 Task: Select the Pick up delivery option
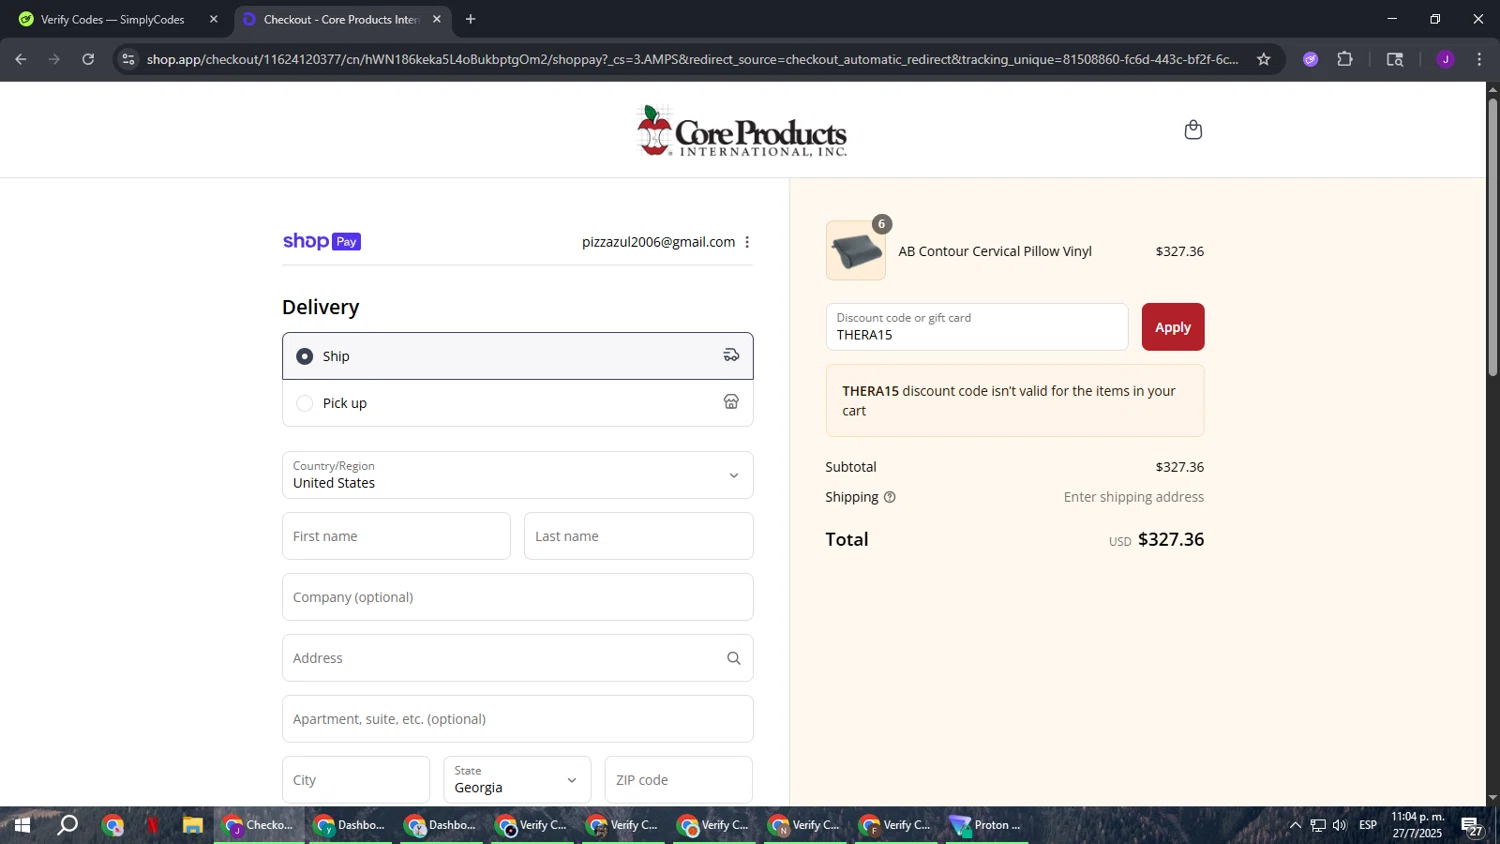(x=518, y=403)
